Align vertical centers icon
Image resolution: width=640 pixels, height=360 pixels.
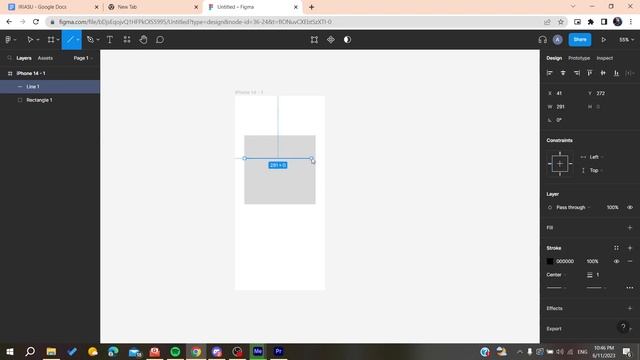click(x=603, y=73)
